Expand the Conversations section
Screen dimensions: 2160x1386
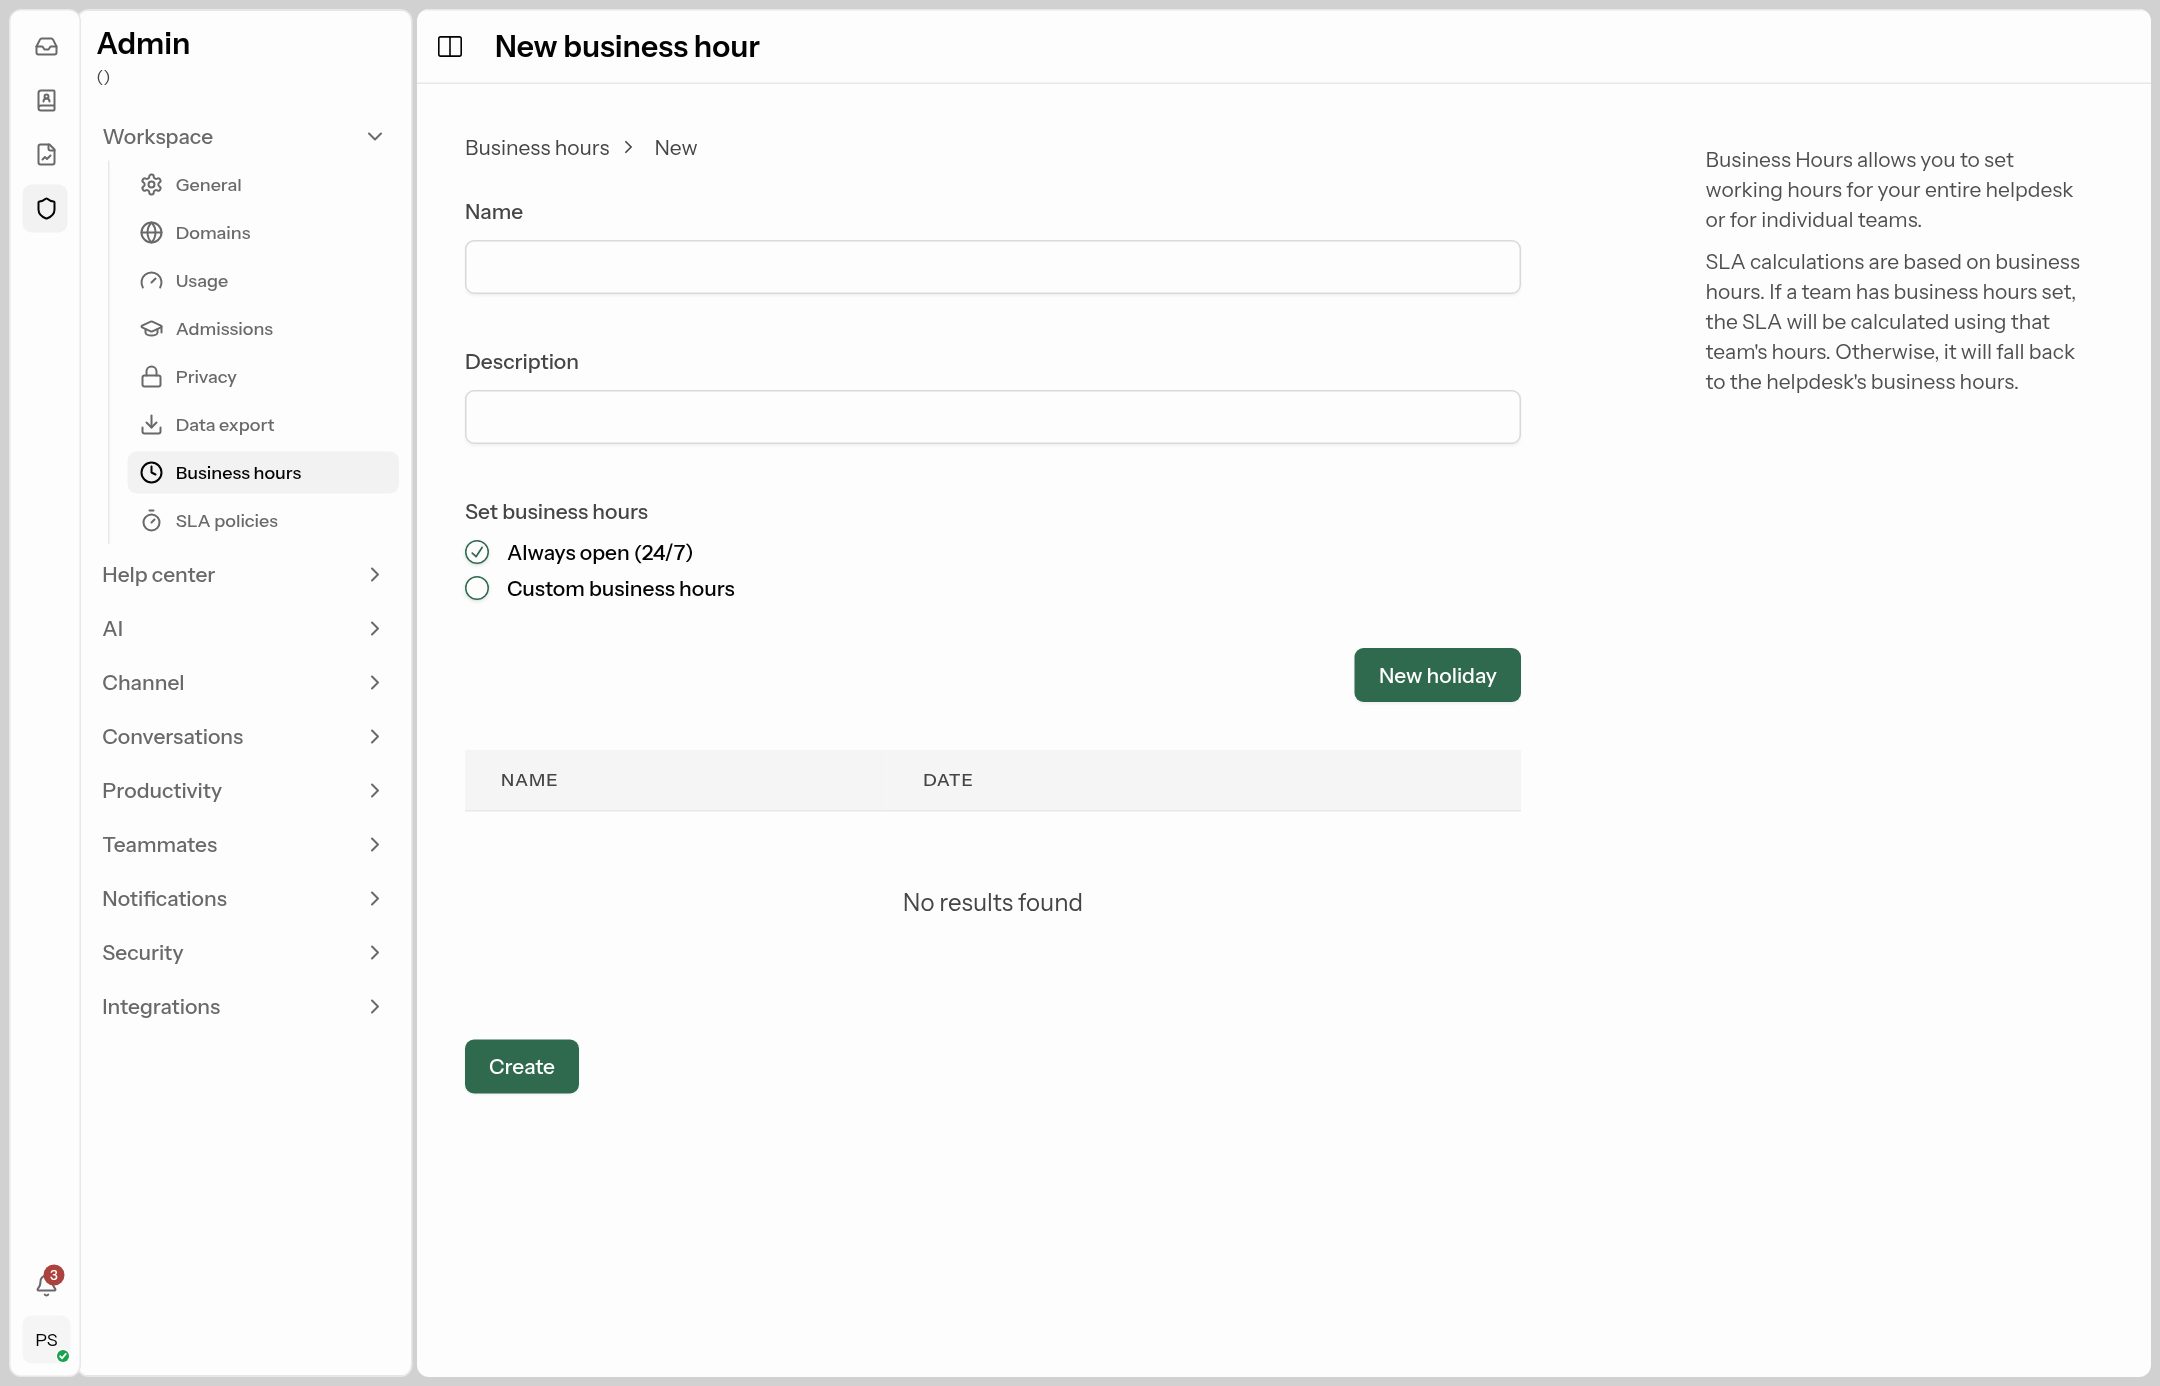(x=243, y=737)
